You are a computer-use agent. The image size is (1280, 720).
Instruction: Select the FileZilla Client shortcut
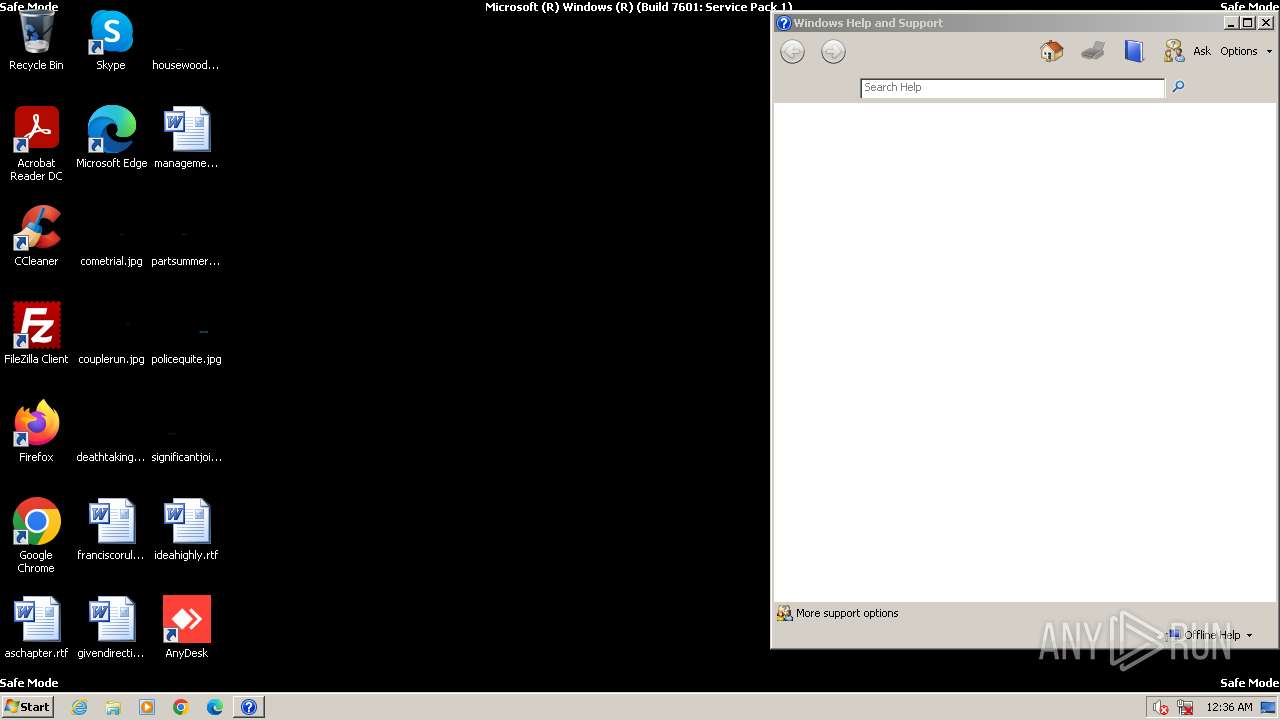click(x=36, y=334)
